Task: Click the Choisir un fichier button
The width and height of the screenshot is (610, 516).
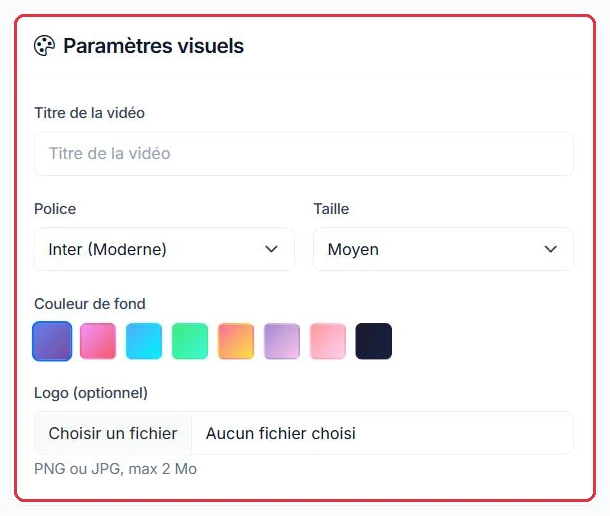Action: tap(113, 433)
